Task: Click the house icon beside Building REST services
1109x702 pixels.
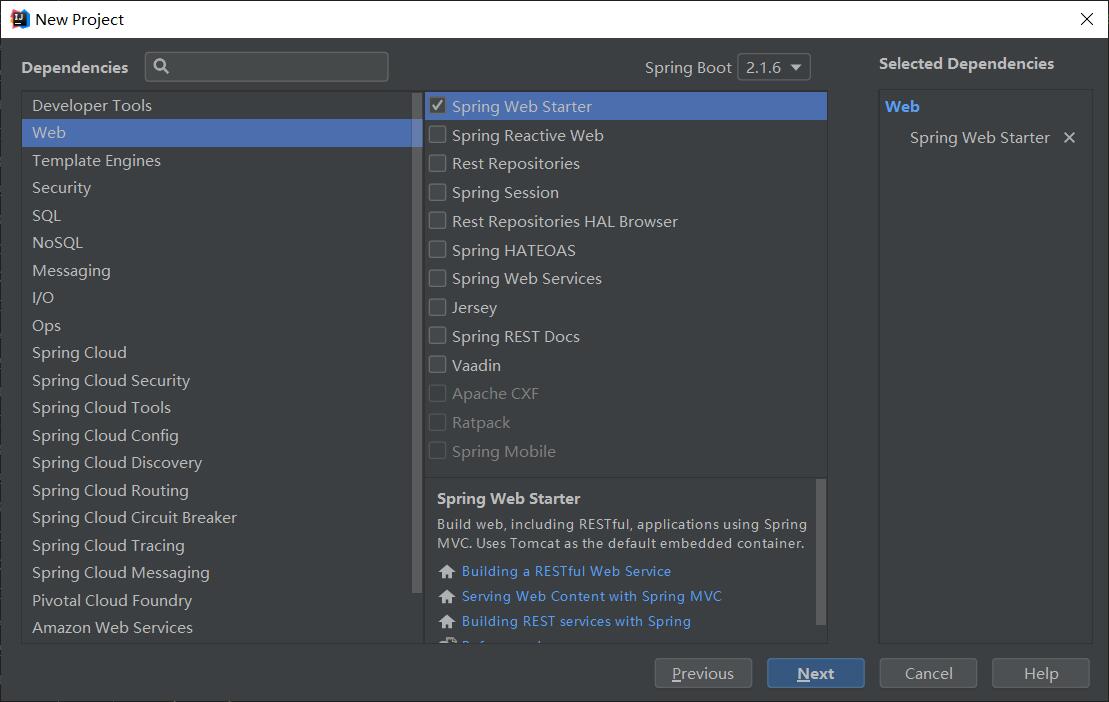Action: point(446,621)
